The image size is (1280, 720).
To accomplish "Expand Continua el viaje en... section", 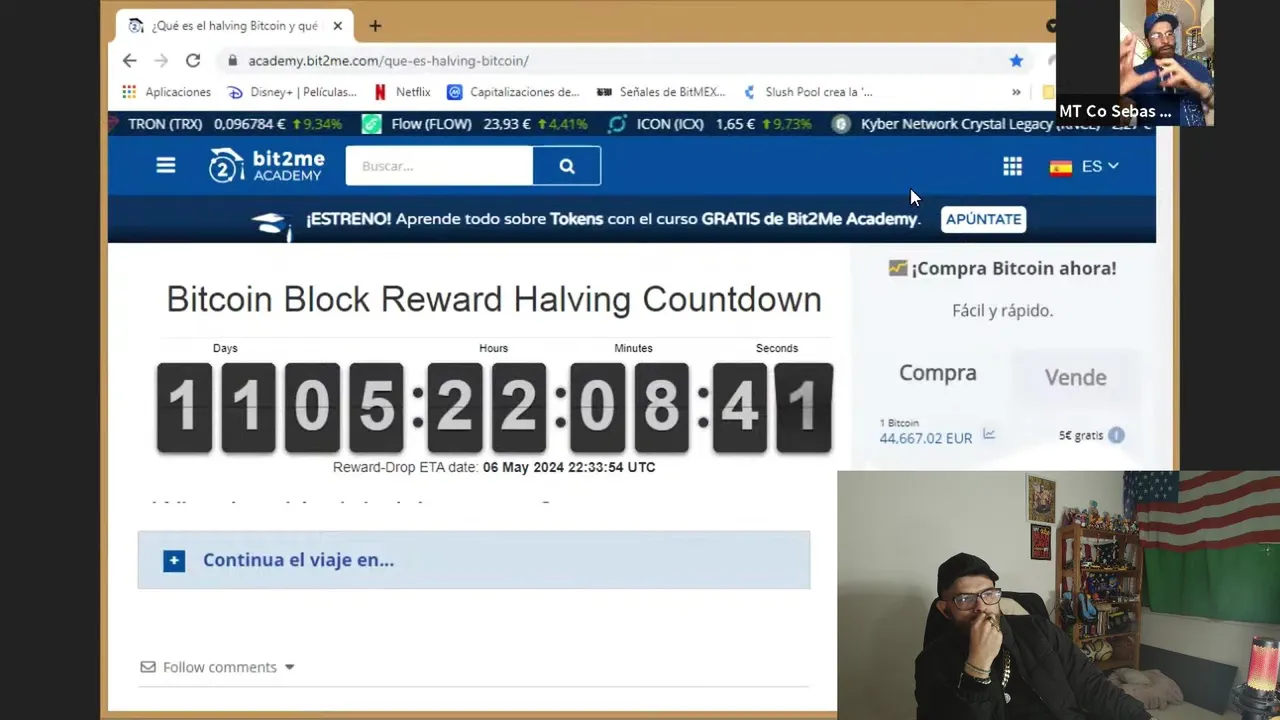I will 474,560.
